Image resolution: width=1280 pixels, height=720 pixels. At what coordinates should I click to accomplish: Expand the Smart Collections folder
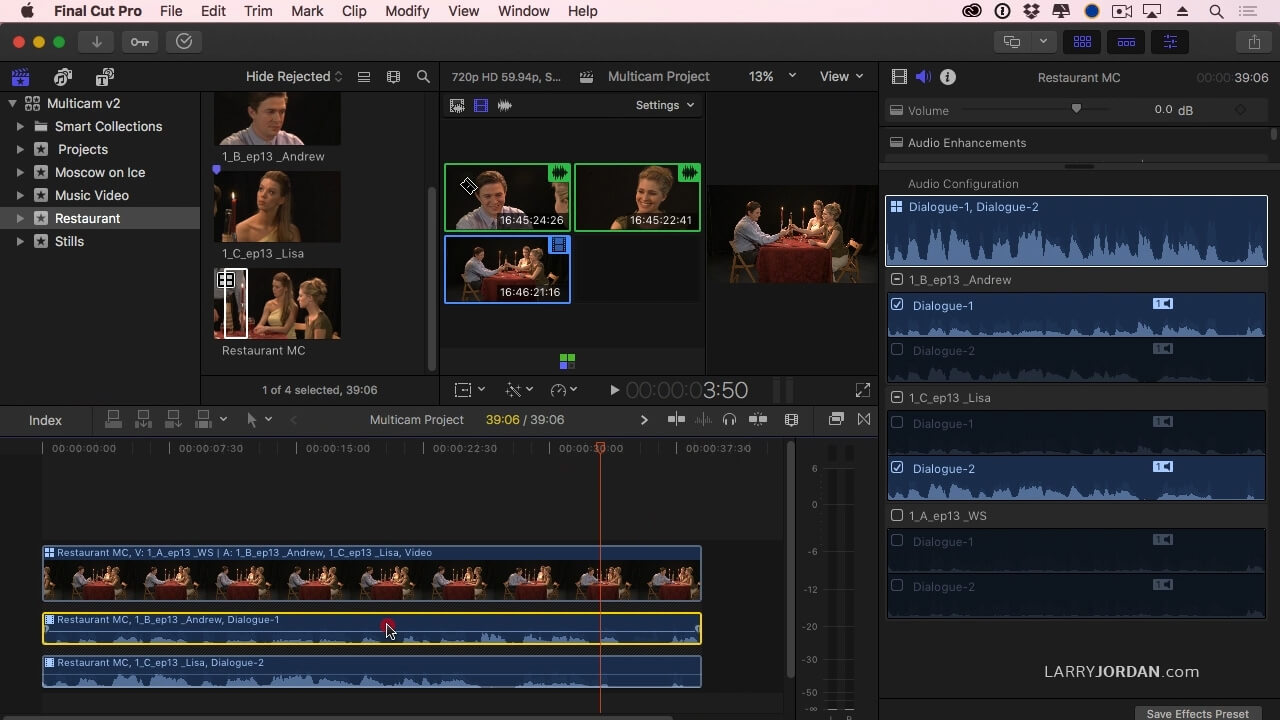tap(20, 127)
